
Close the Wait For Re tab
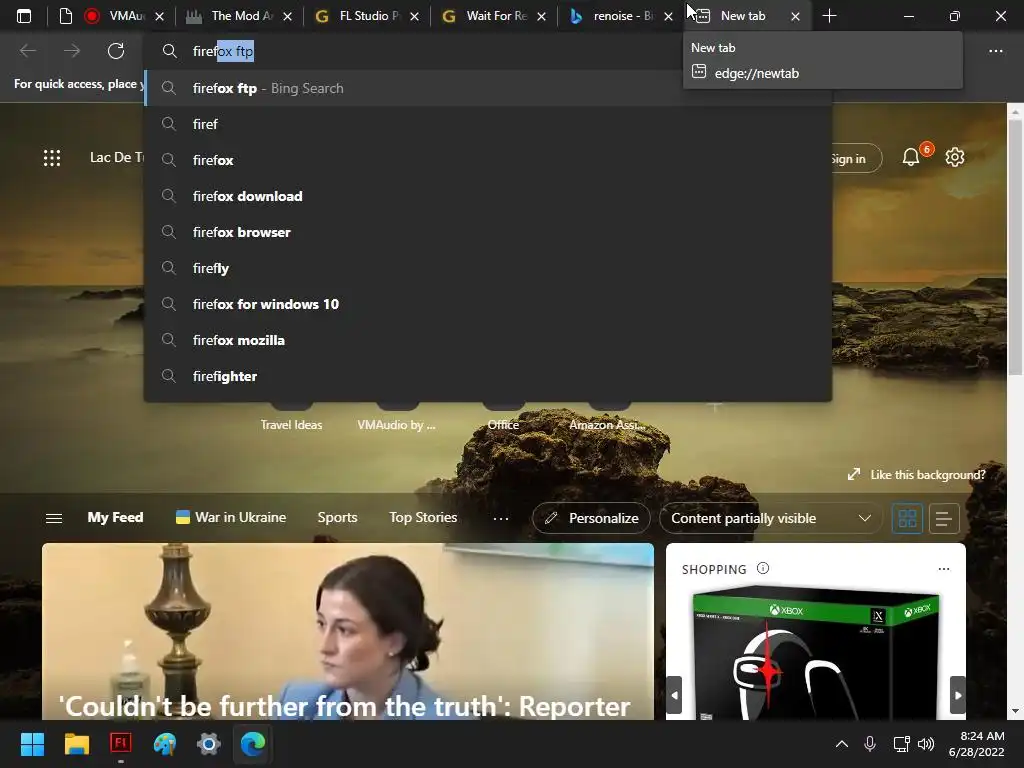(541, 16)
